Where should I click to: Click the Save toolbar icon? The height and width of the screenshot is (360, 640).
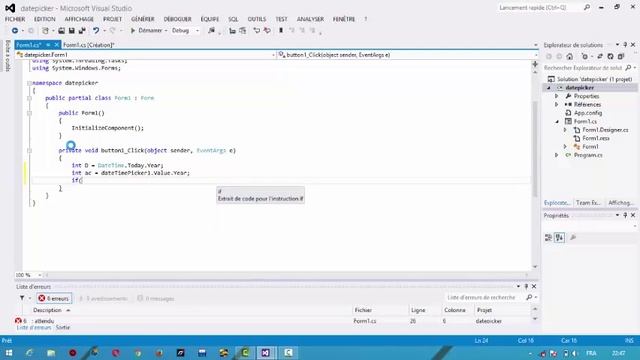coord(71,31)
